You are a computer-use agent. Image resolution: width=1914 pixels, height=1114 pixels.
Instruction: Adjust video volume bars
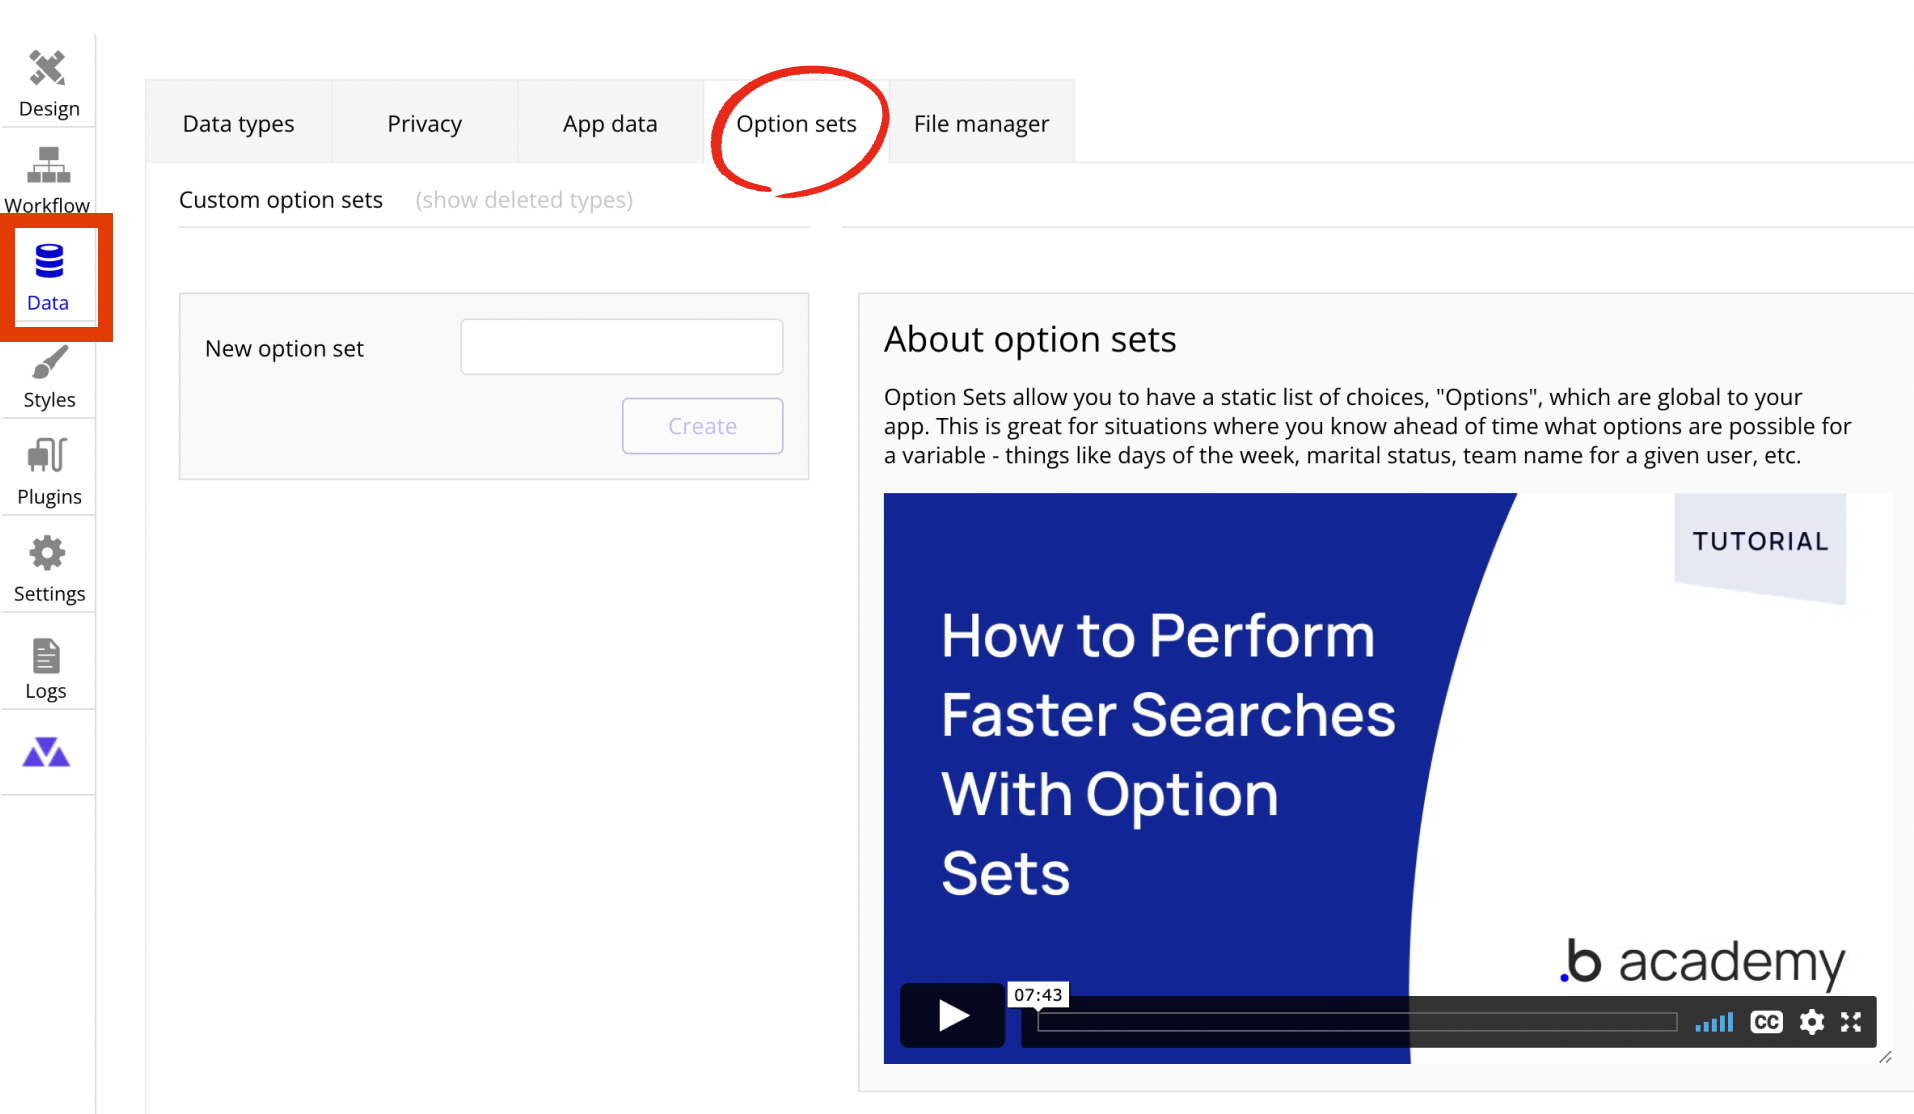tap(1714, 1022)
